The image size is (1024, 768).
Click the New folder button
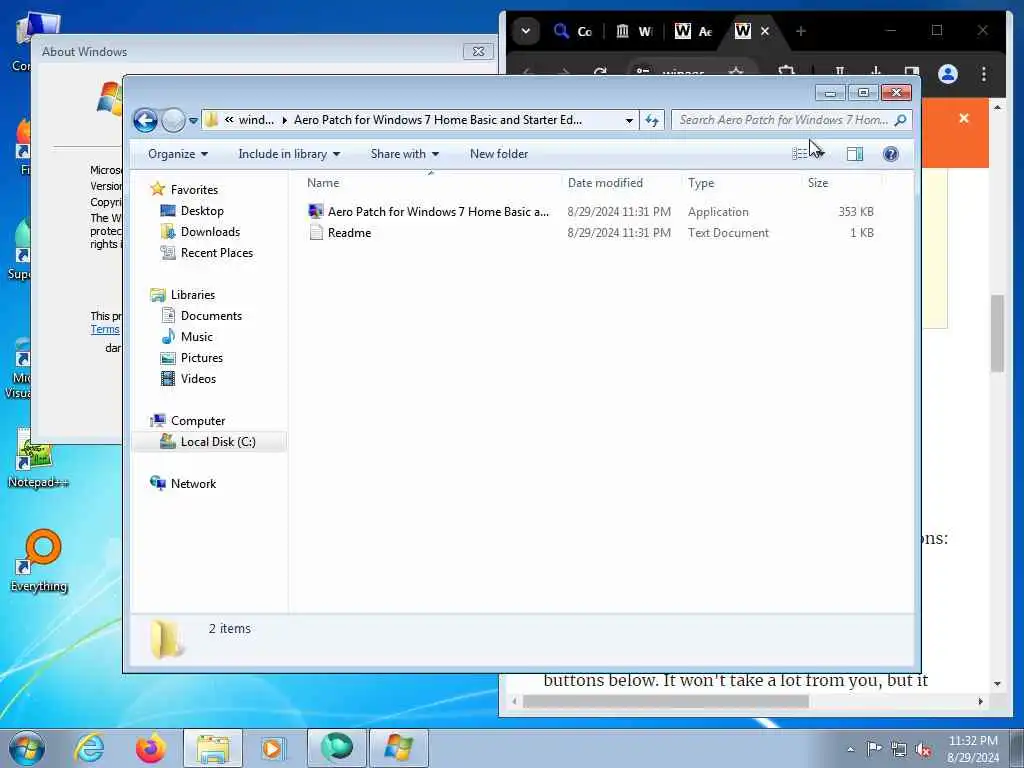[499, 154]
